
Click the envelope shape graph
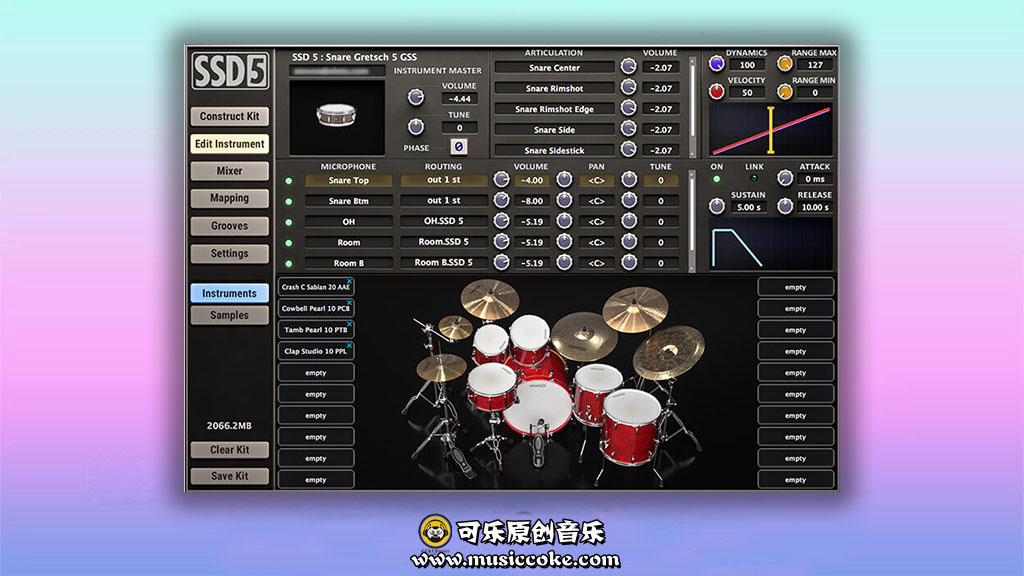771,244
